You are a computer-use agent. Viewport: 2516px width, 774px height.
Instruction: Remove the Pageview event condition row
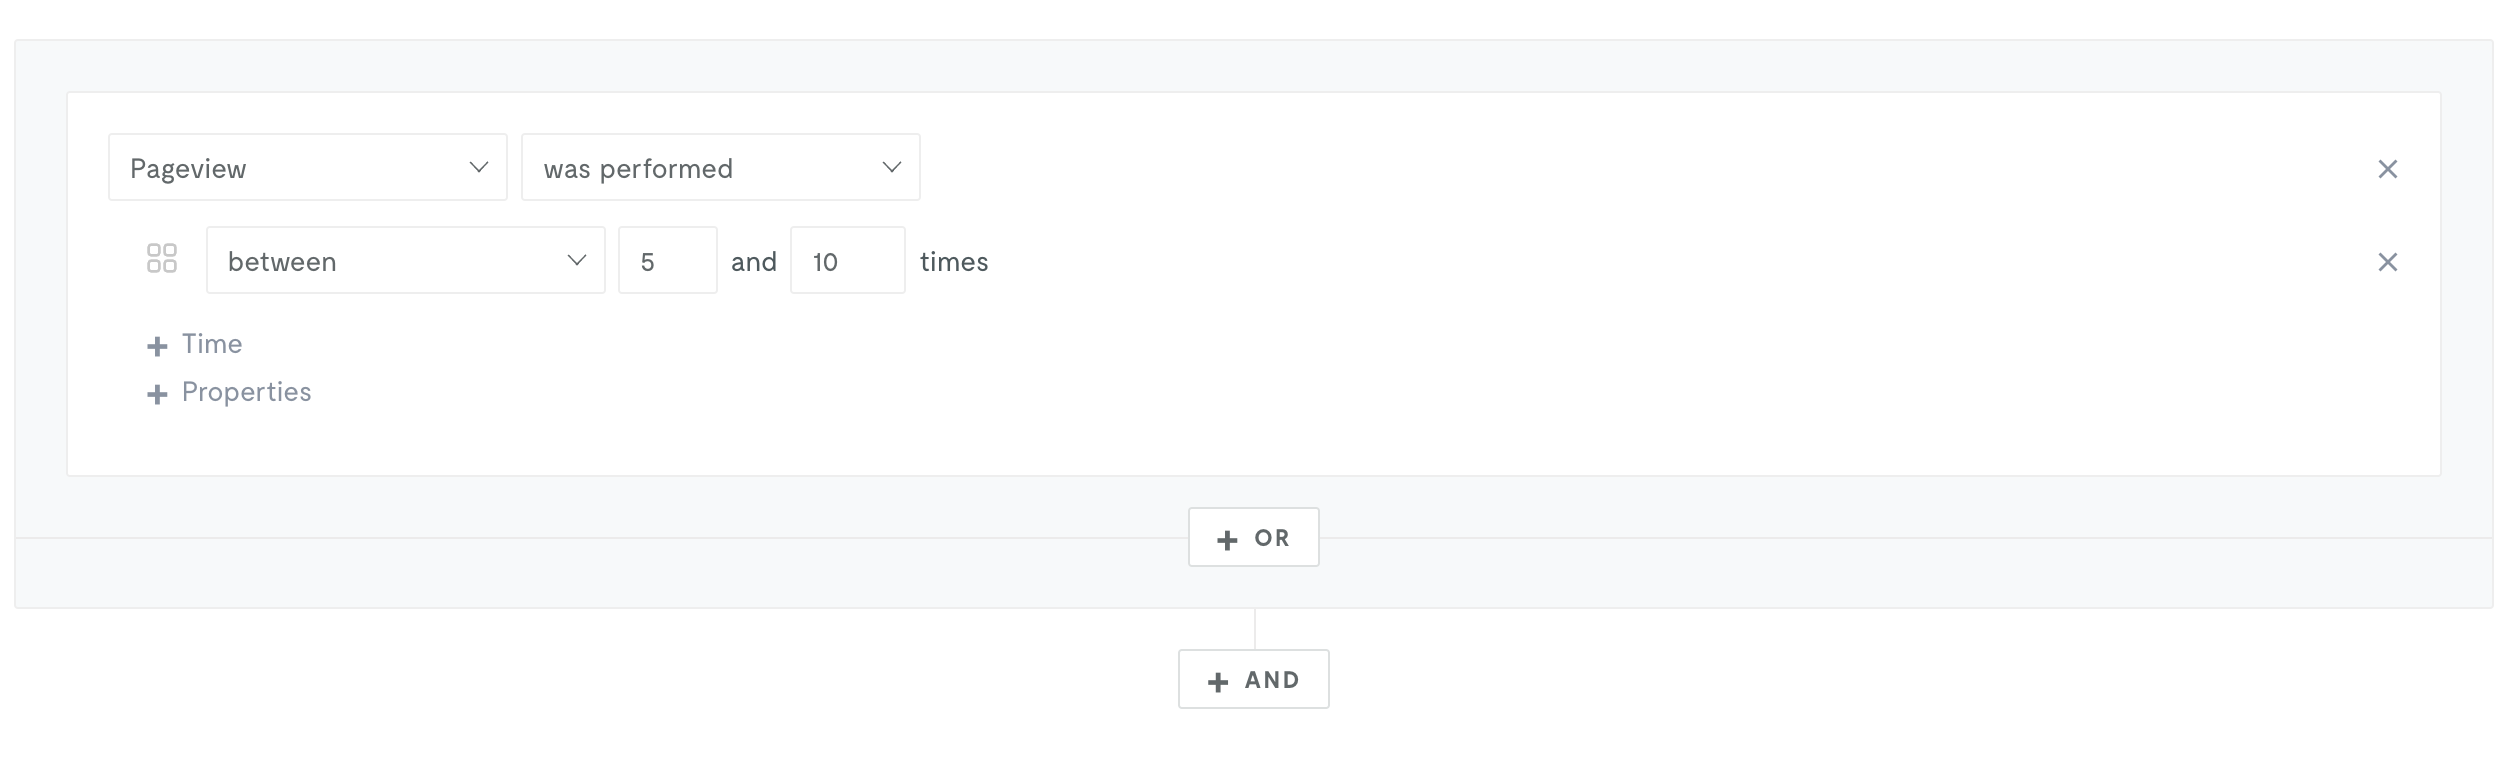(x=2388, y=169)
